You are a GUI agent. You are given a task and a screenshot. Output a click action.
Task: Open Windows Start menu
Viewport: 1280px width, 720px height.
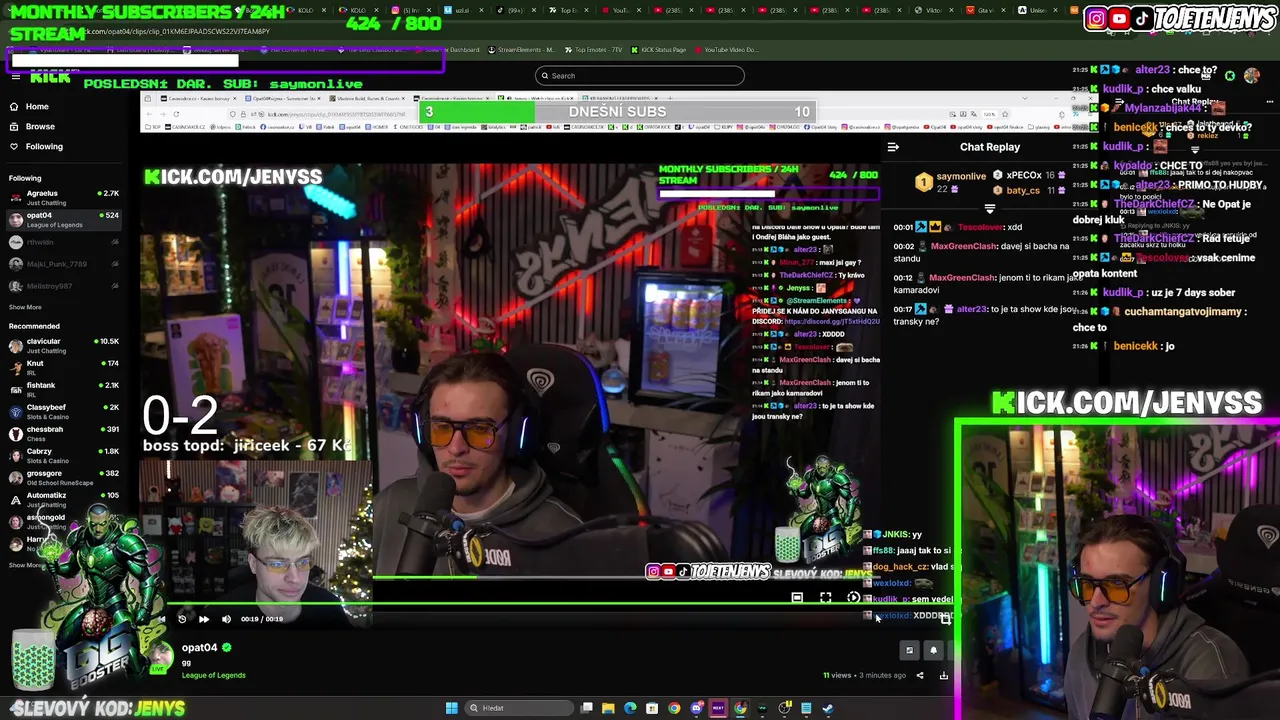[x=452, y=708]
